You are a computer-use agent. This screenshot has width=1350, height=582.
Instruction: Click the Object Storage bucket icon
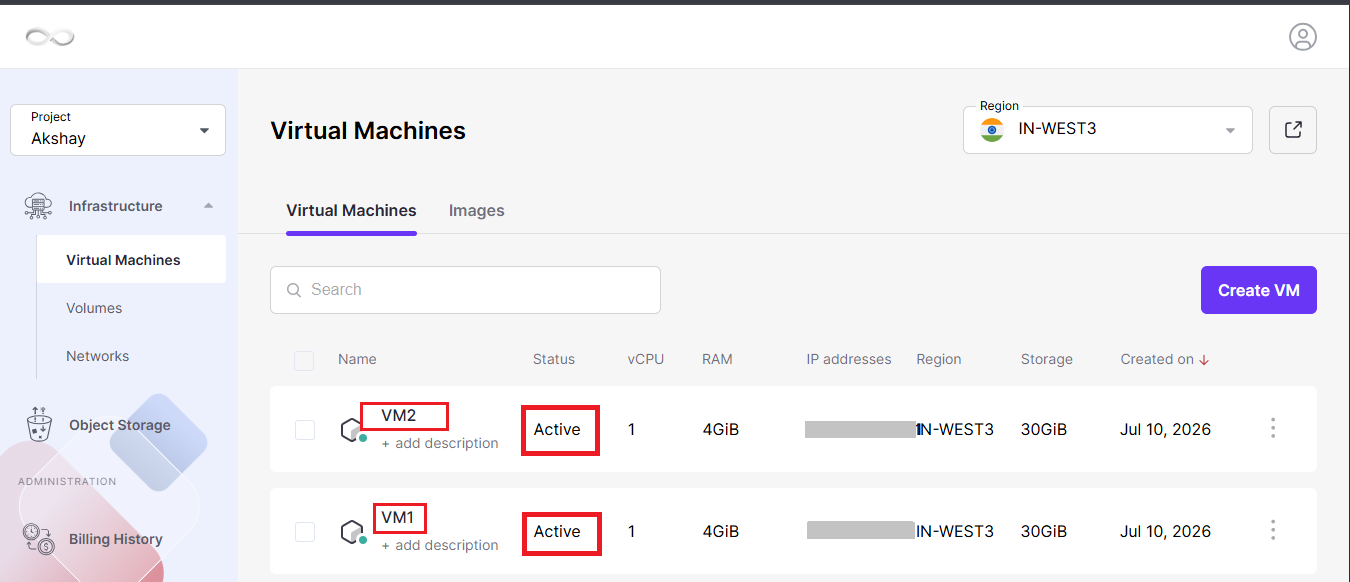click(38, 424)
